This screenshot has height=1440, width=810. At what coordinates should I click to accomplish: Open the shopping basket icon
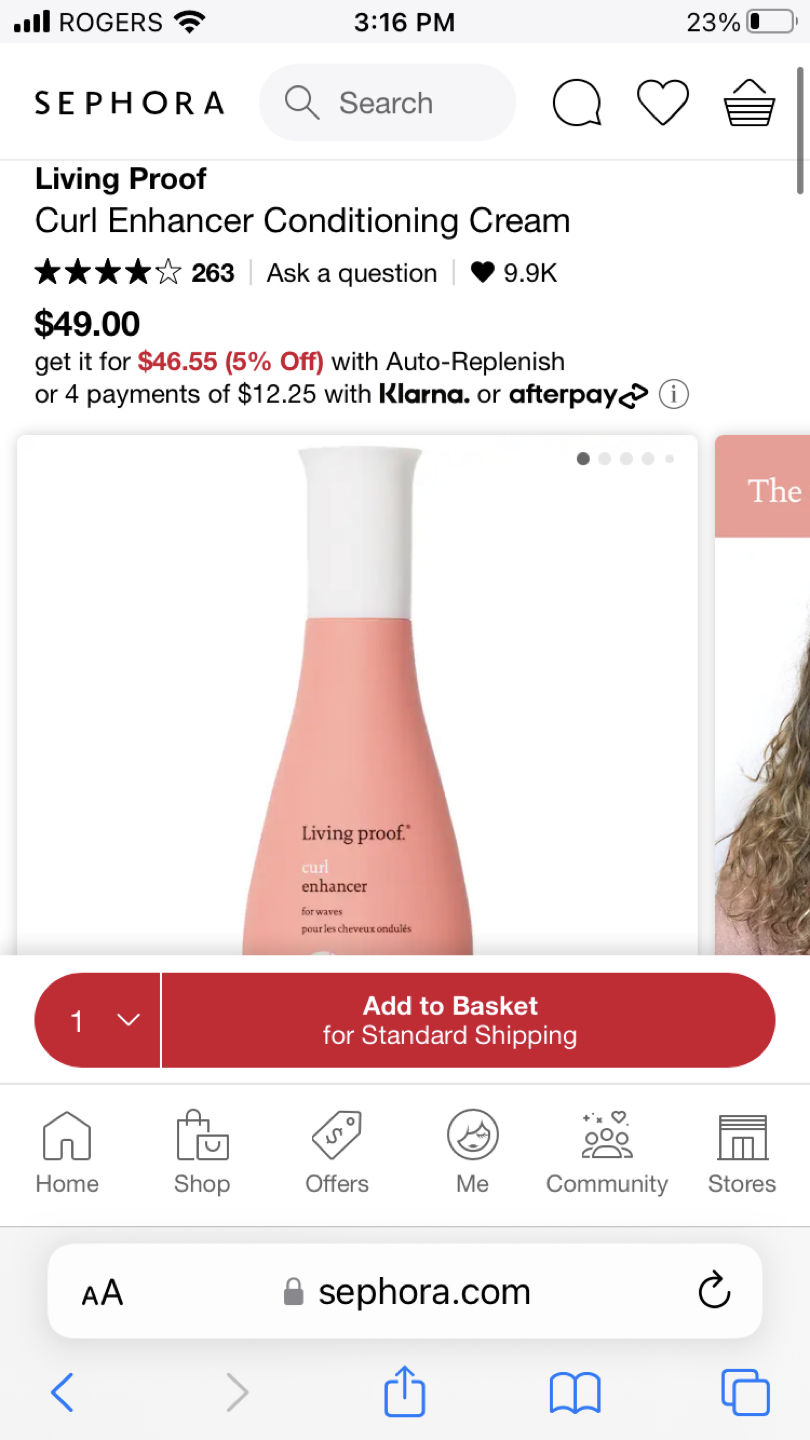[749, 102]
